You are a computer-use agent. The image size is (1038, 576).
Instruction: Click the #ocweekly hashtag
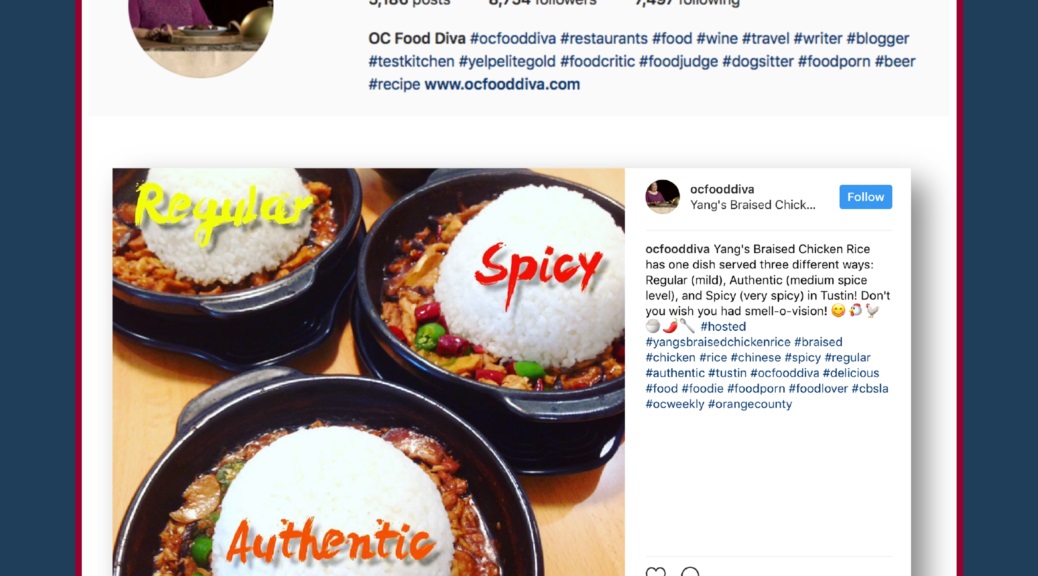tap(675, 404)
